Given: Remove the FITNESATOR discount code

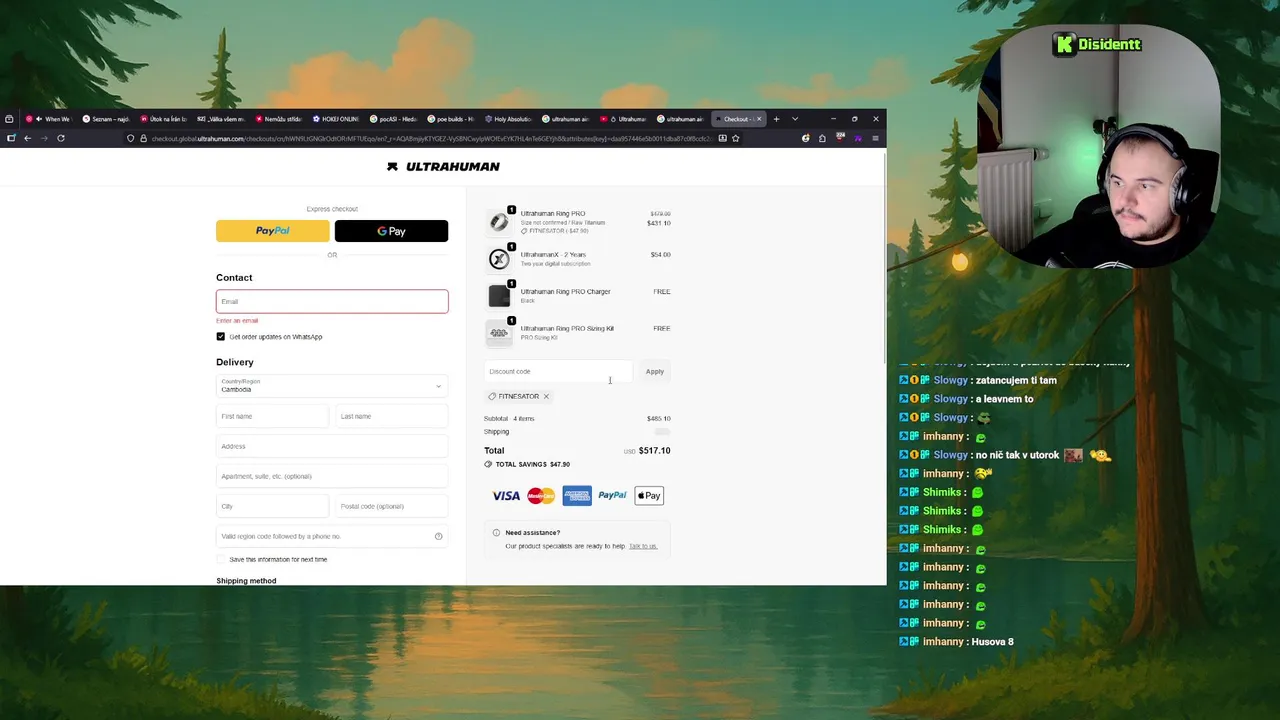Looking at the screenshot, I should click(546, 397).
